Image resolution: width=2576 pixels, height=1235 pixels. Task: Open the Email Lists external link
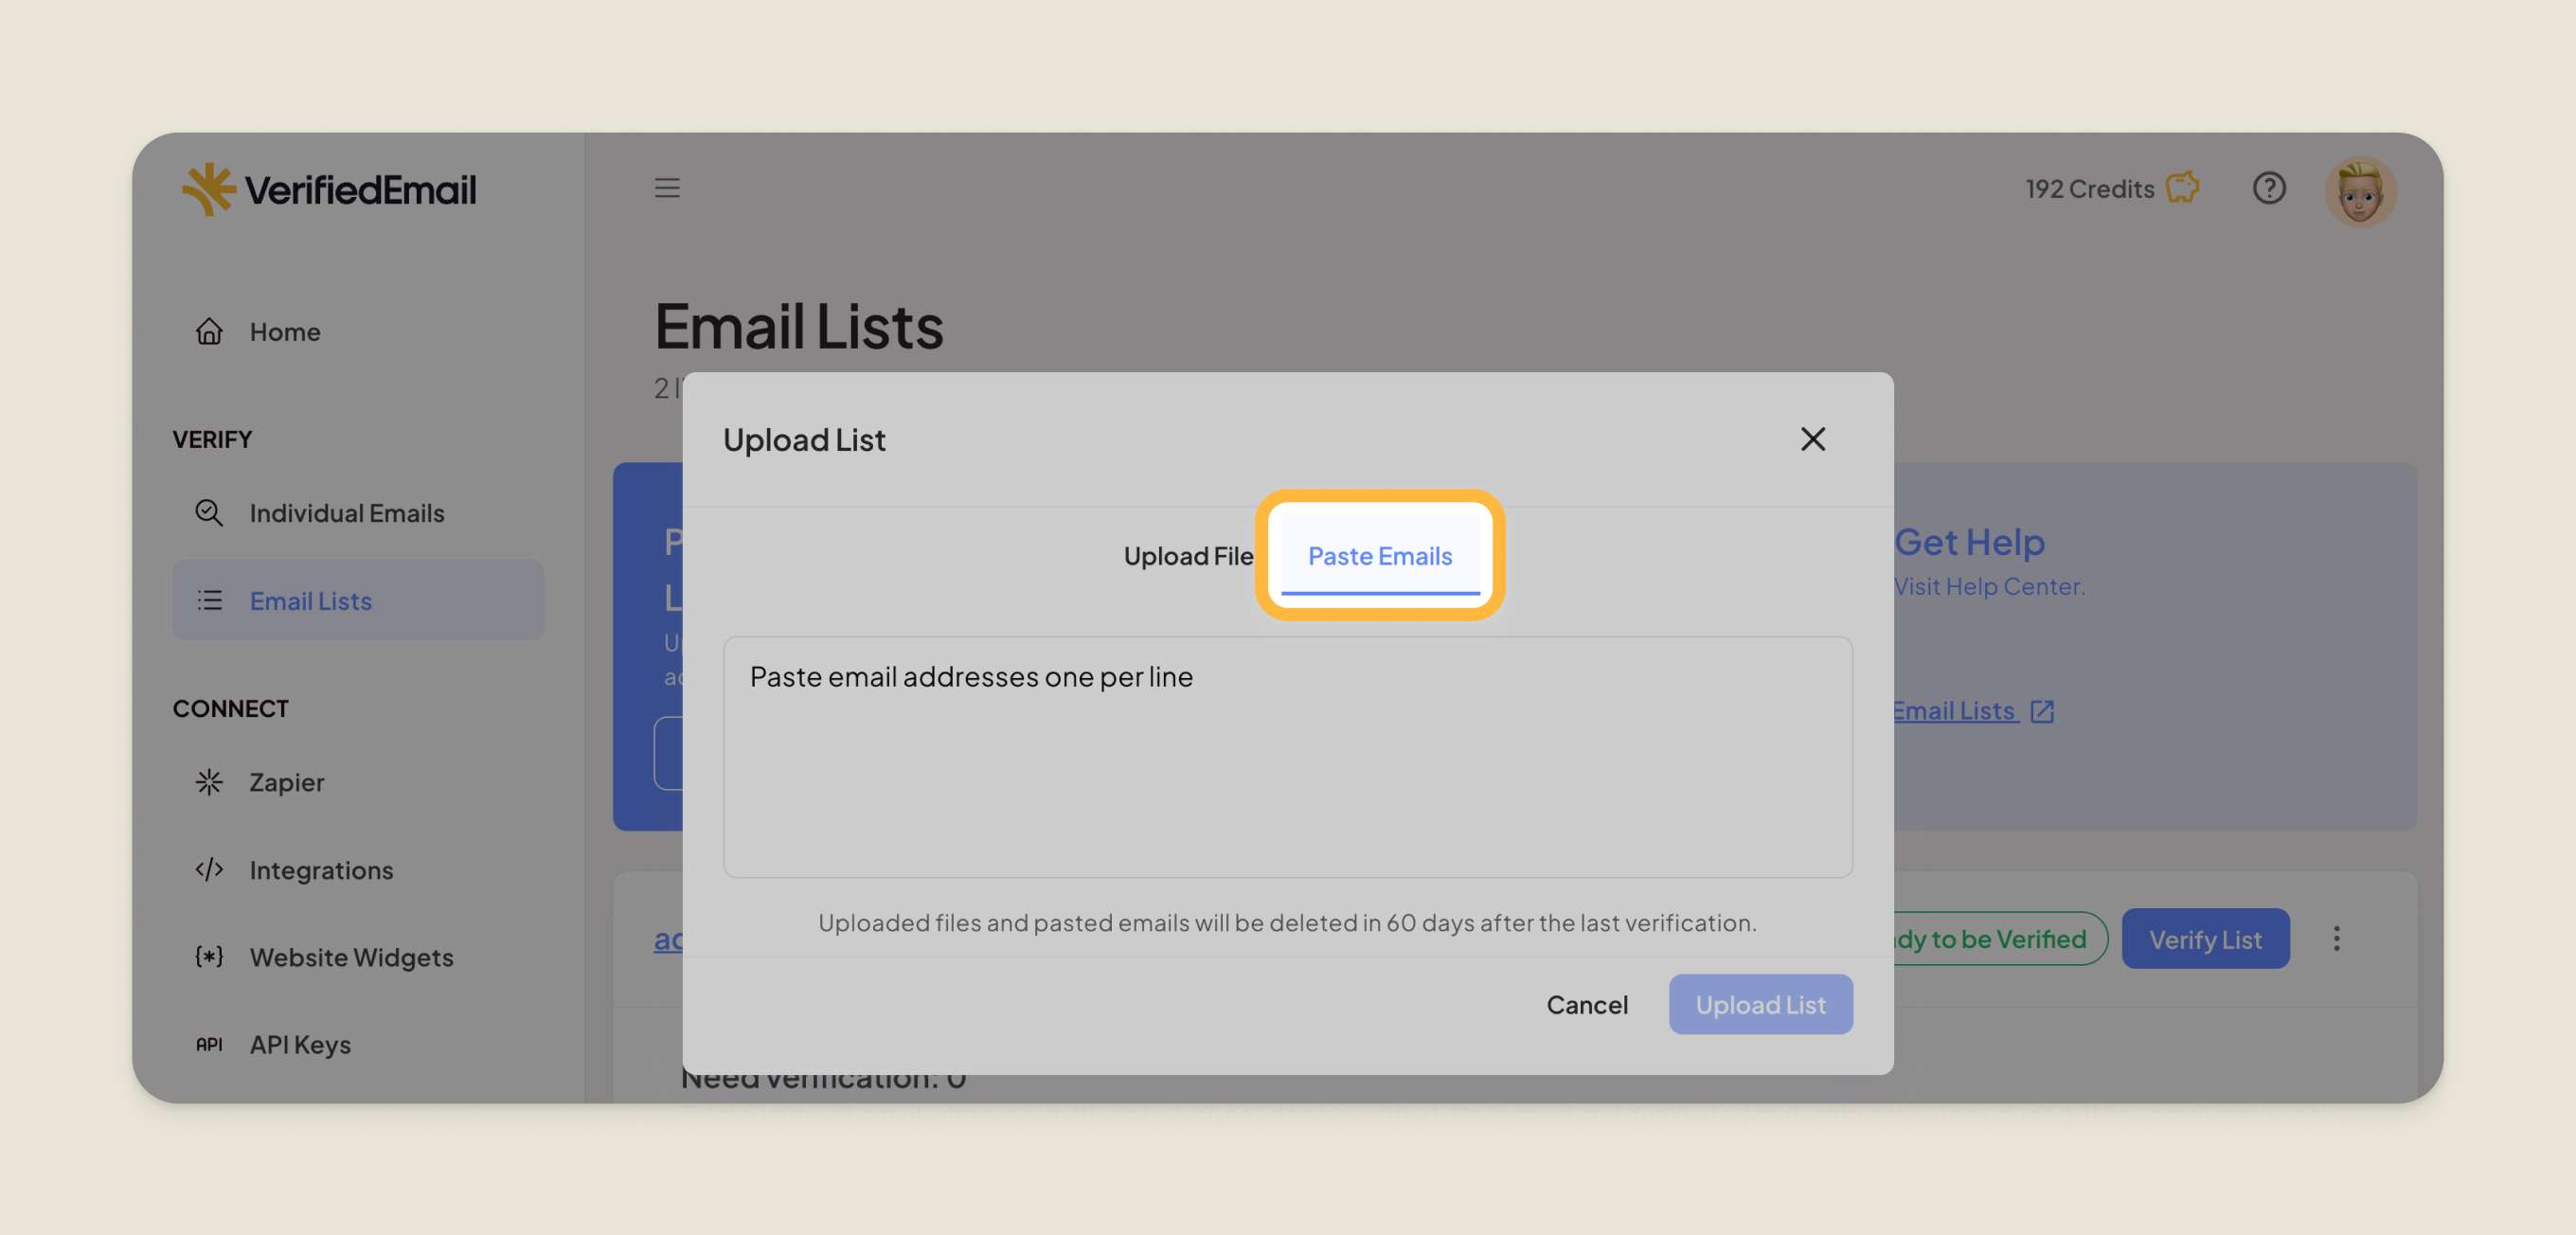click(x=2042, y=710)
